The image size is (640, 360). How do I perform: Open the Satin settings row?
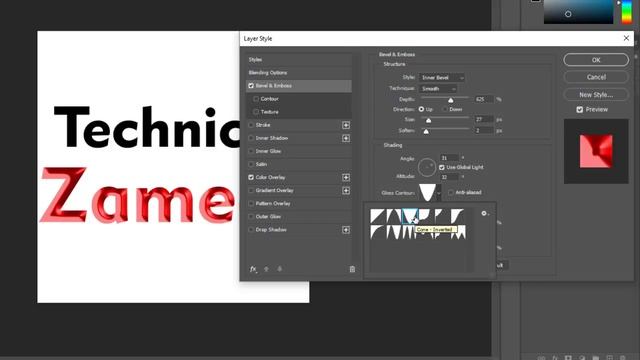tap(299, 164)
